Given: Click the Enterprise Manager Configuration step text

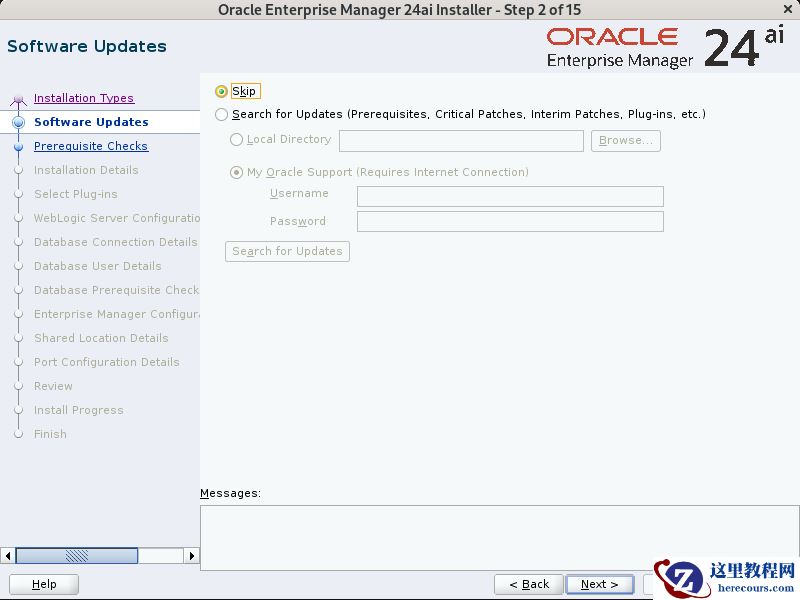Looking at the screenshot, I should 117,314.
